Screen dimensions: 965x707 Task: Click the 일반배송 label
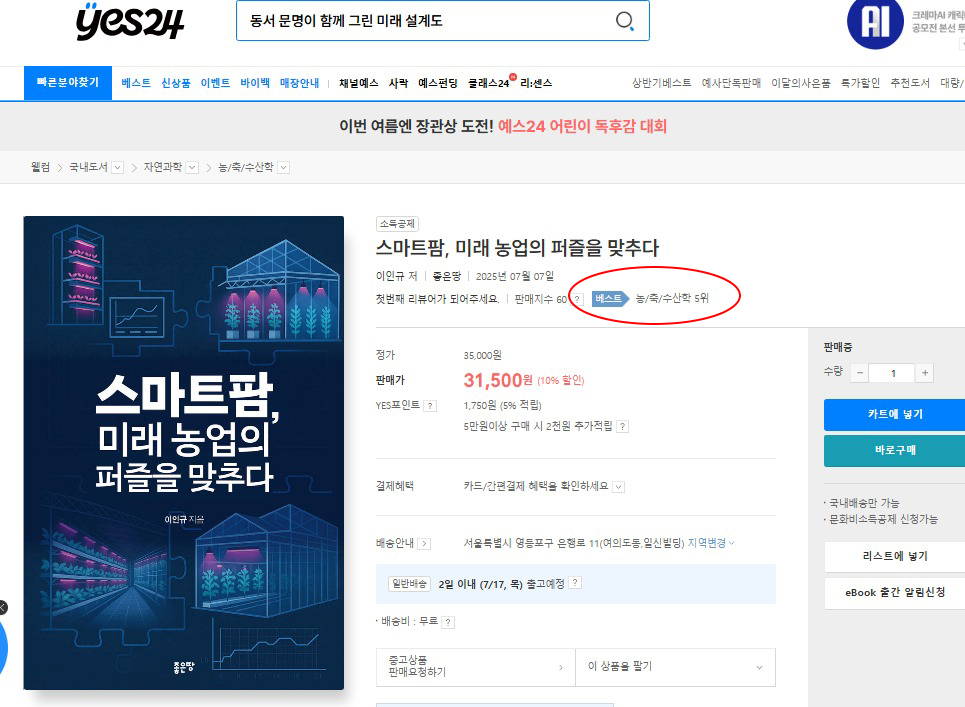tap(409, 583)
